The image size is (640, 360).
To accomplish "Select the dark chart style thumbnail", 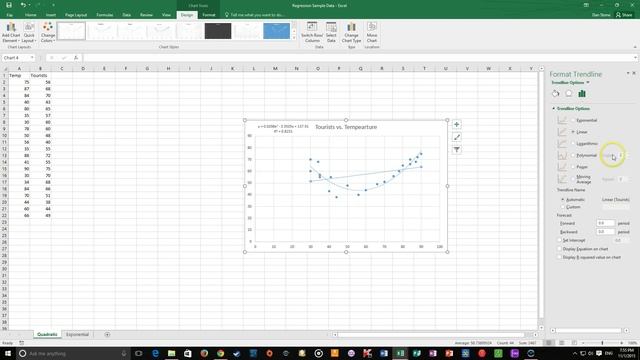I will pos(218,31).
